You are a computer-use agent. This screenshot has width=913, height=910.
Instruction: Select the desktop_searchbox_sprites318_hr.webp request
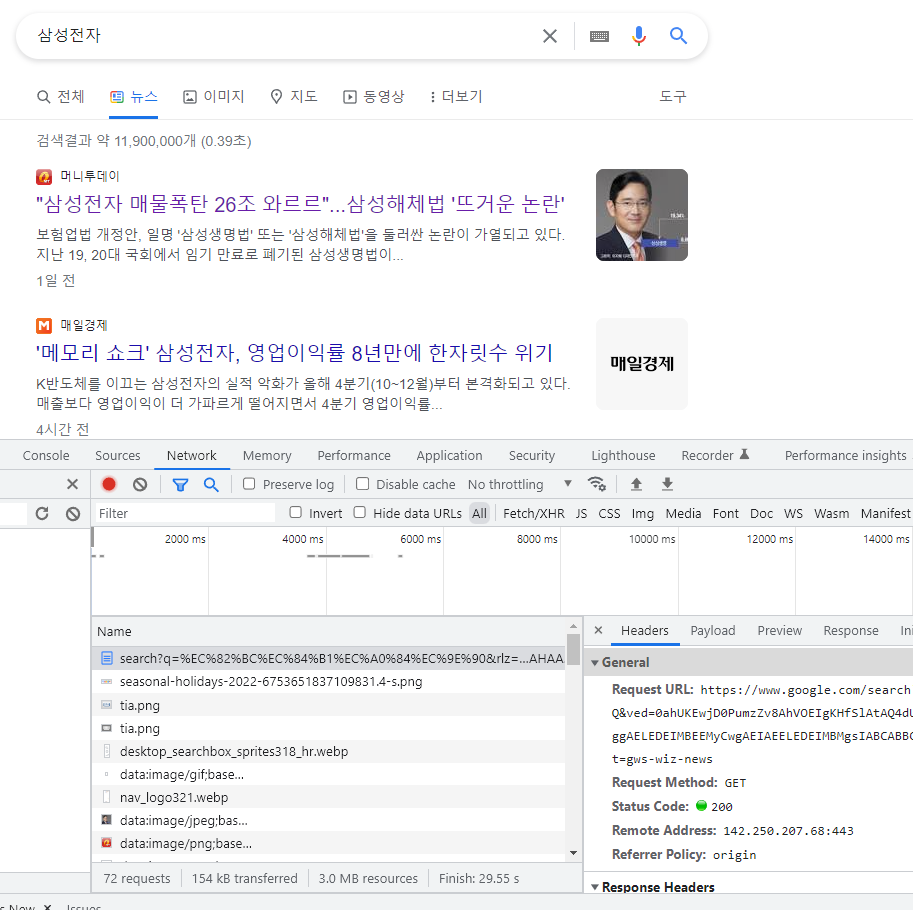(328, 752)
